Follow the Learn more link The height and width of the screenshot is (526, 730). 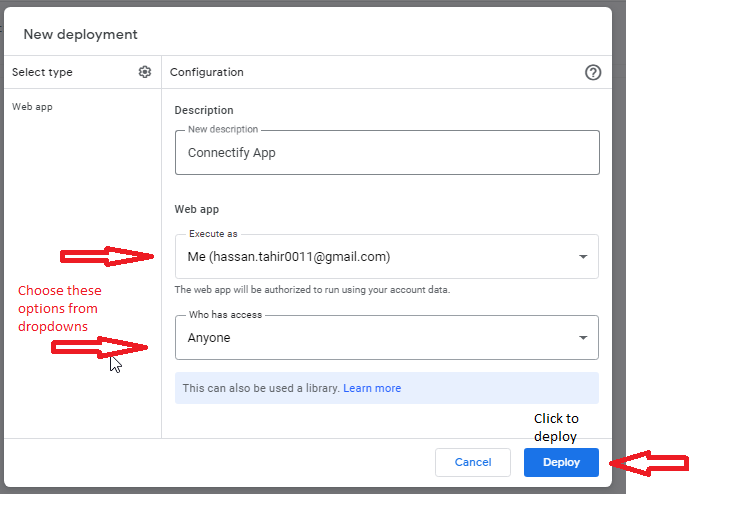click(372, 388)
